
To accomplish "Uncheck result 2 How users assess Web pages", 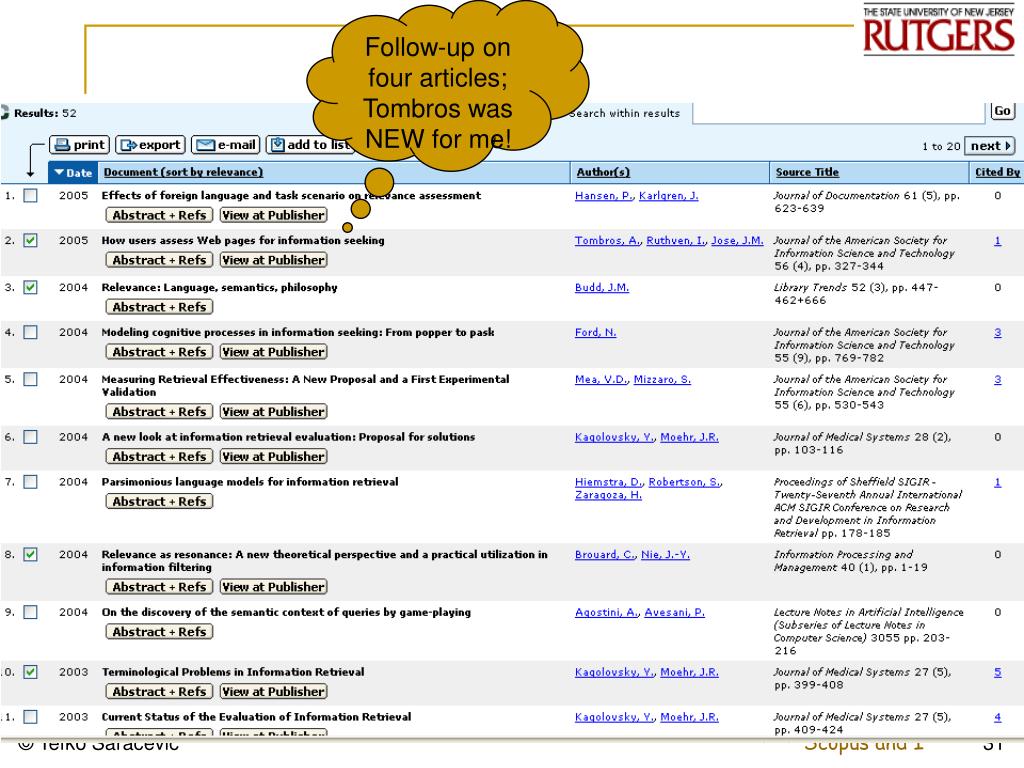I will pos(30,240).
